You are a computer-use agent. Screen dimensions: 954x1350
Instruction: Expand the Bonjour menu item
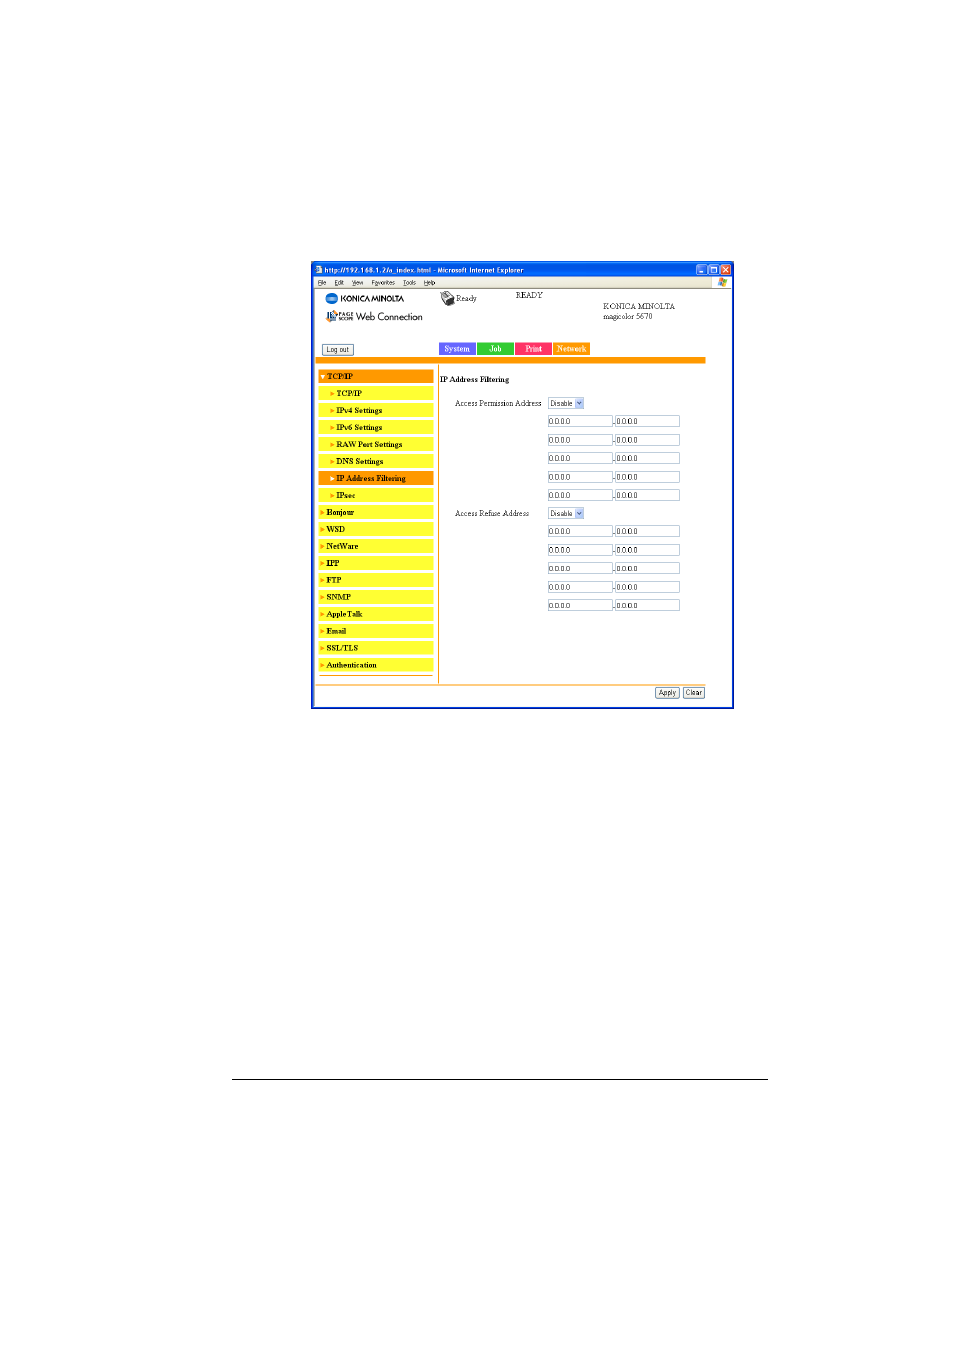(x=376, y=513)
